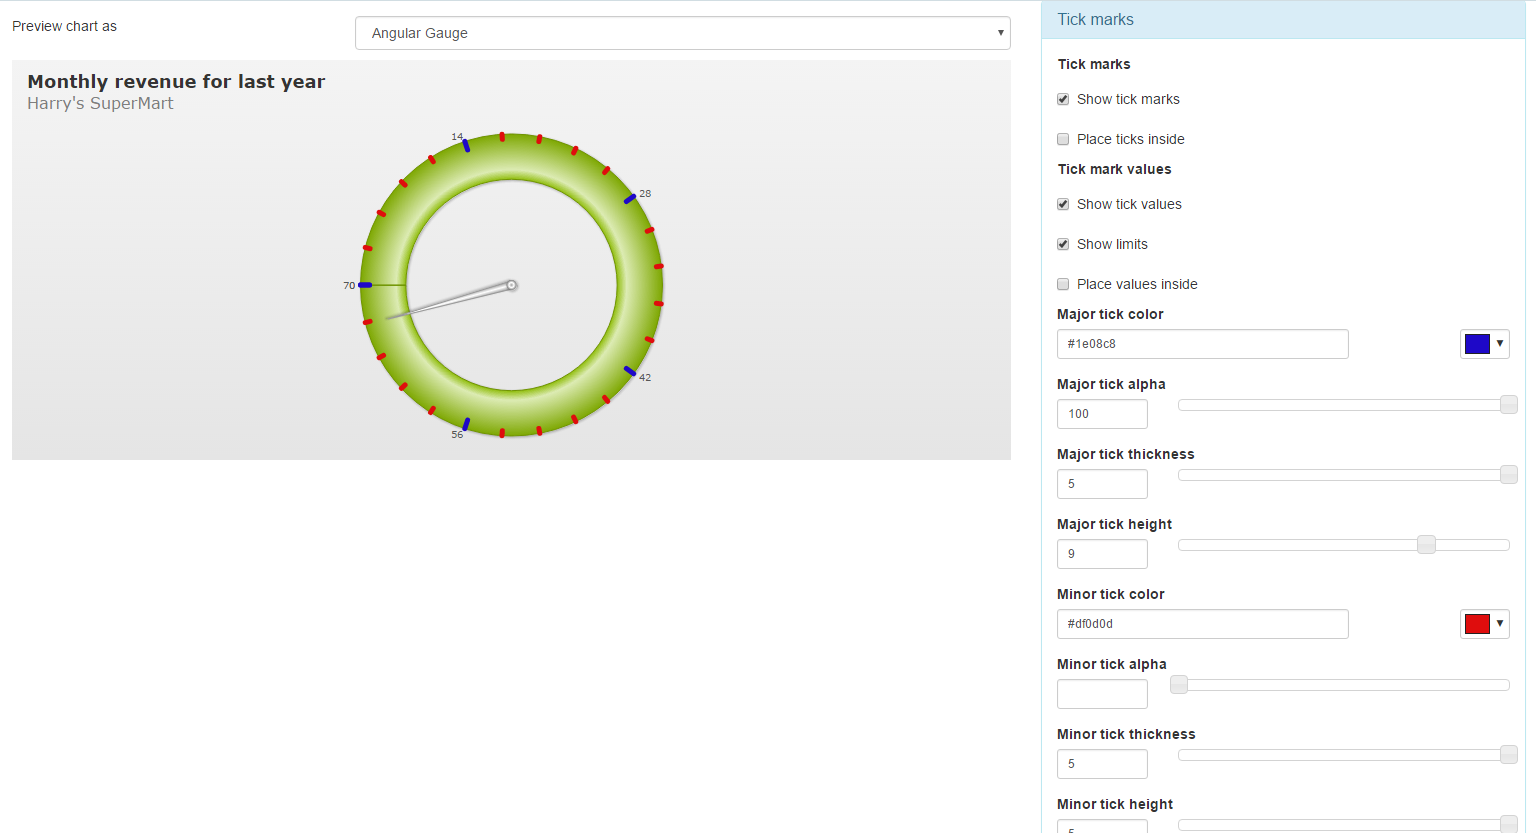This screenshot has width=1536, height=833.
Task: Click the Major tick height slider handle
Action: pos(1427,545)
